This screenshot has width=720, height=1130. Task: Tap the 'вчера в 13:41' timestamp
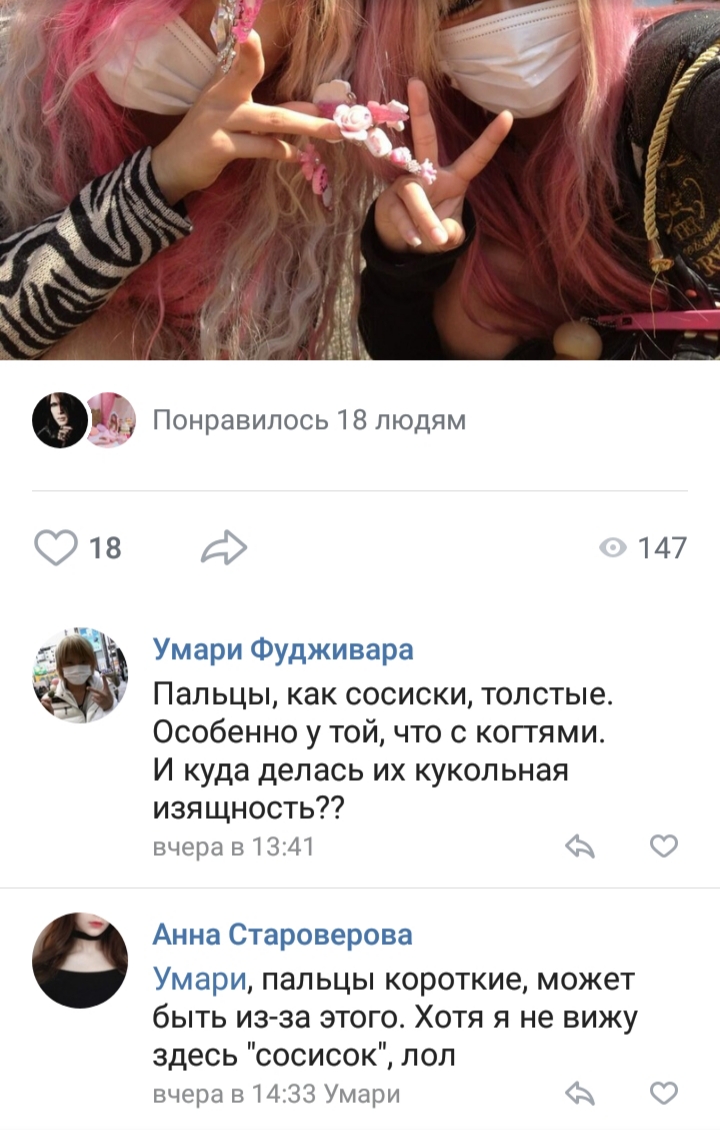234,846
